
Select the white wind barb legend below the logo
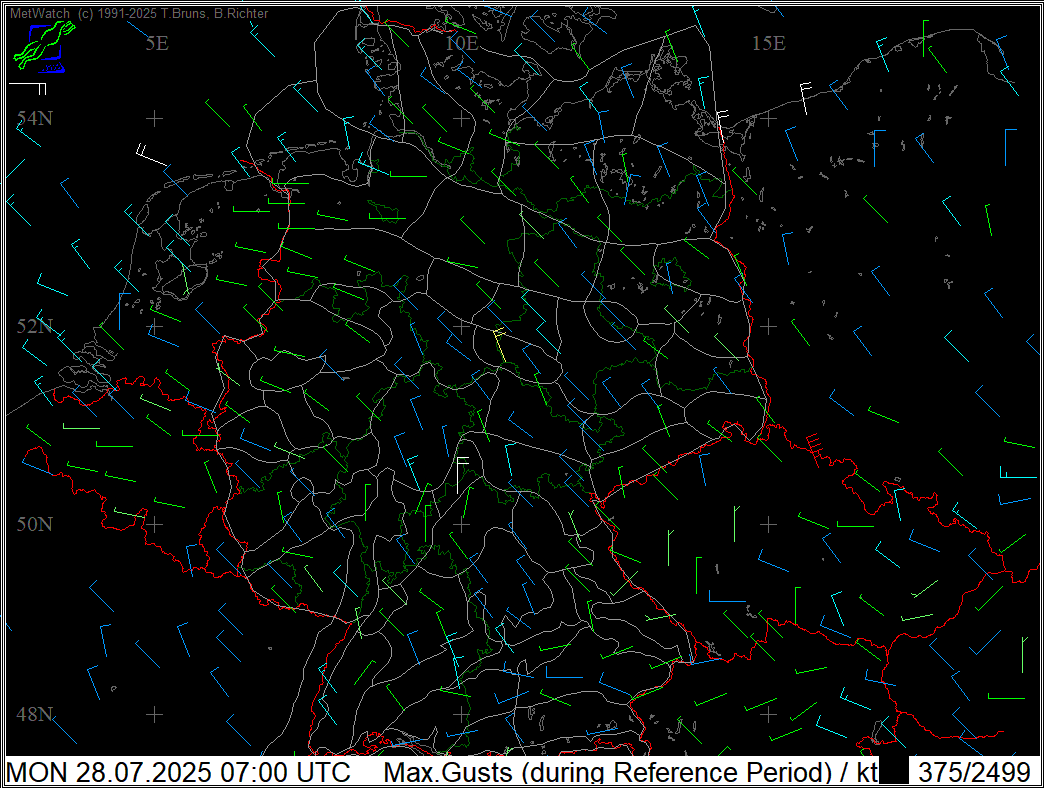coord(28,88)
